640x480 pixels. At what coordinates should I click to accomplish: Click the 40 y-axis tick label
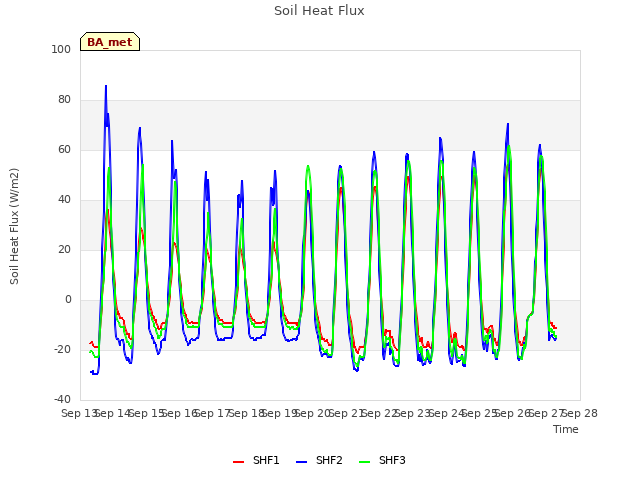[x=64, y=200]
